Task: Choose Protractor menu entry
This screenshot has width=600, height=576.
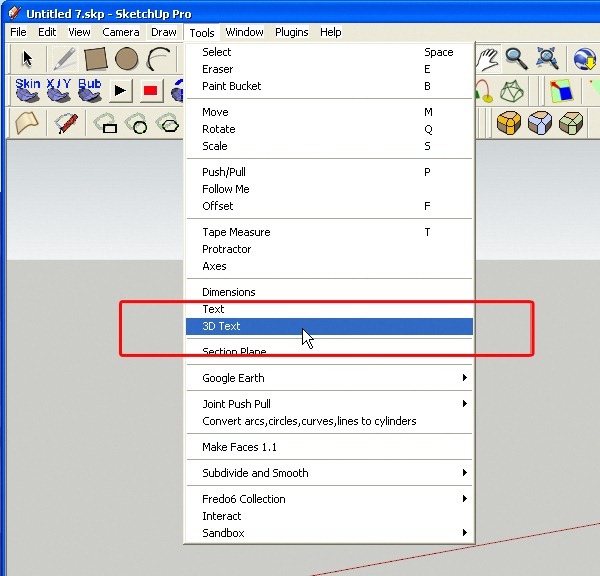Action: [329, 249]
